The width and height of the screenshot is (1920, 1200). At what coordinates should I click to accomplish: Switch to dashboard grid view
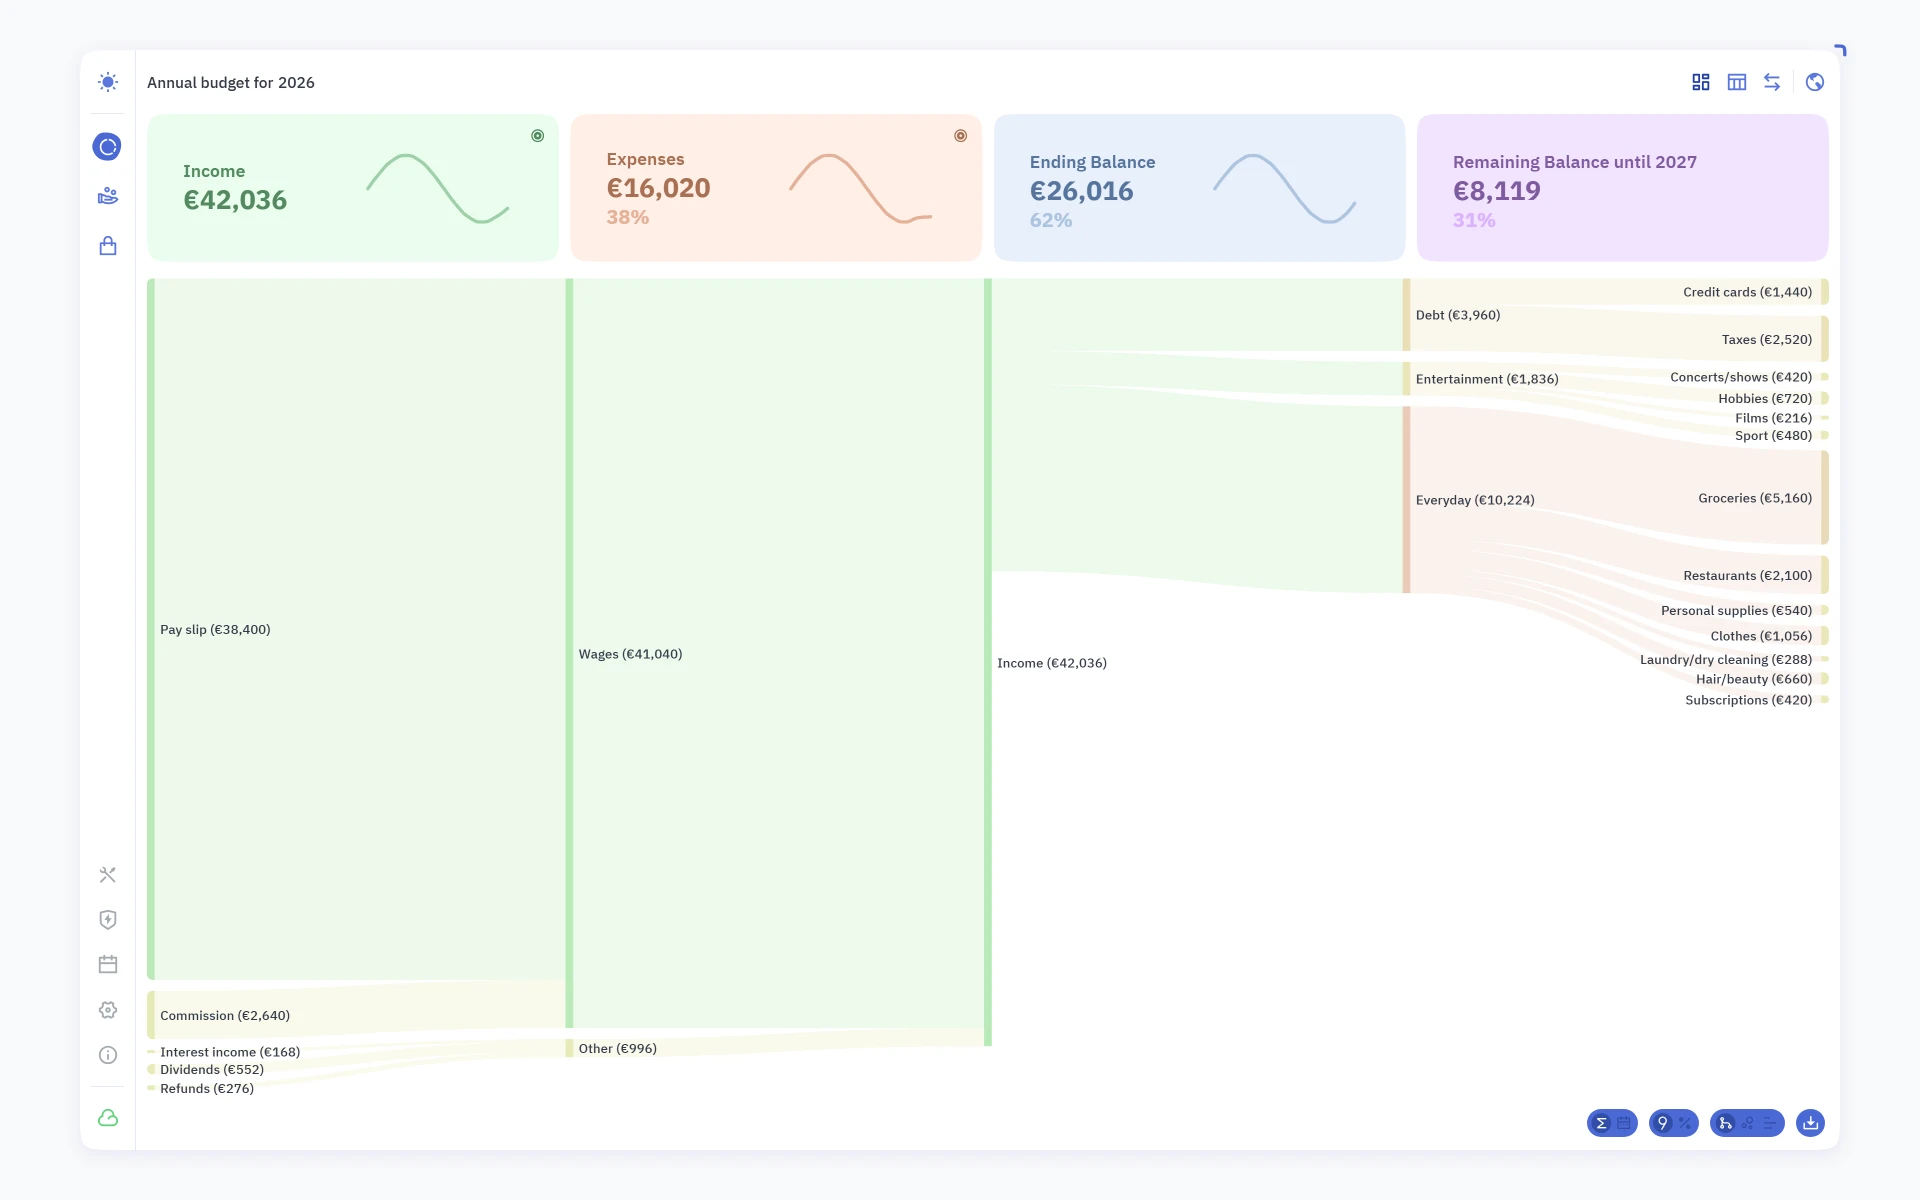pos(1701,82)
